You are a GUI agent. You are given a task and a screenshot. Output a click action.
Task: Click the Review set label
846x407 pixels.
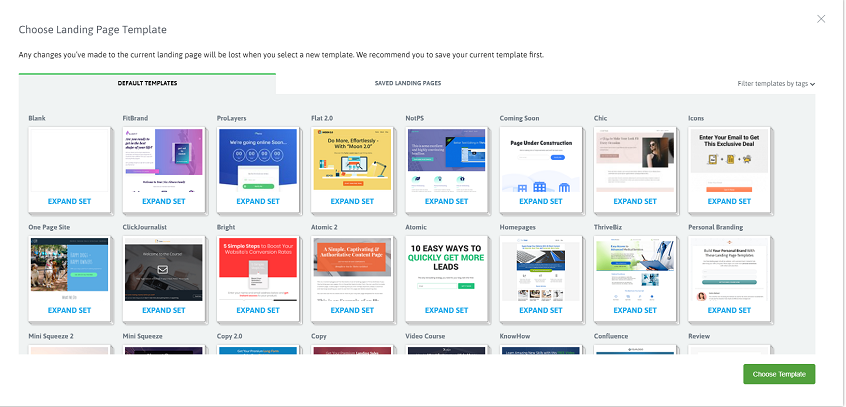pos(699,336)
